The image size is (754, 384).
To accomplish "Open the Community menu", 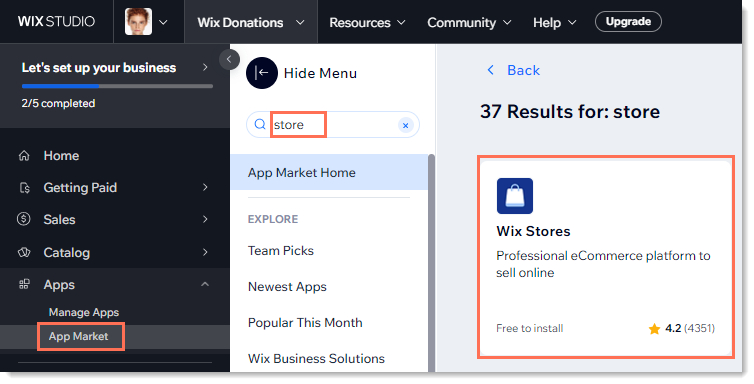I will pos(469,23).
